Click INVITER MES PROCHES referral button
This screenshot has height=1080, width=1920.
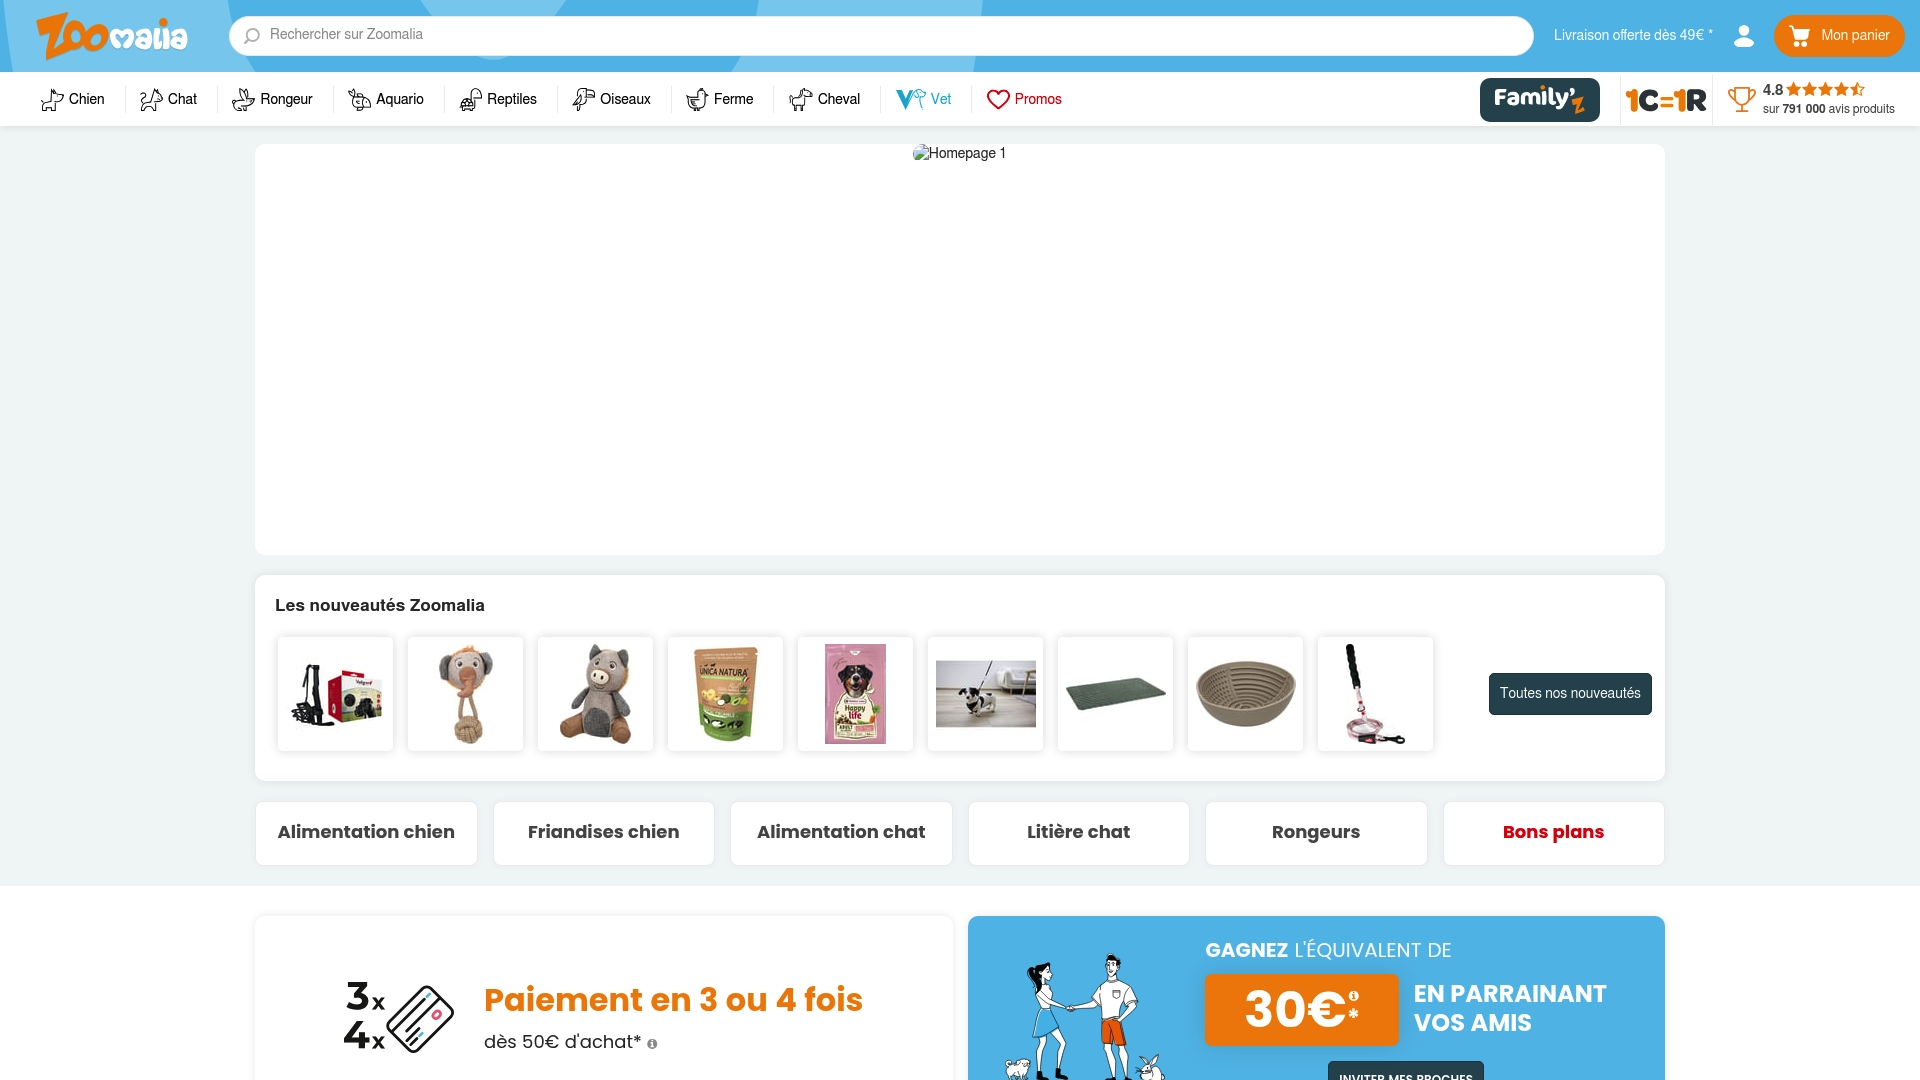[x=1404, y=1073]
